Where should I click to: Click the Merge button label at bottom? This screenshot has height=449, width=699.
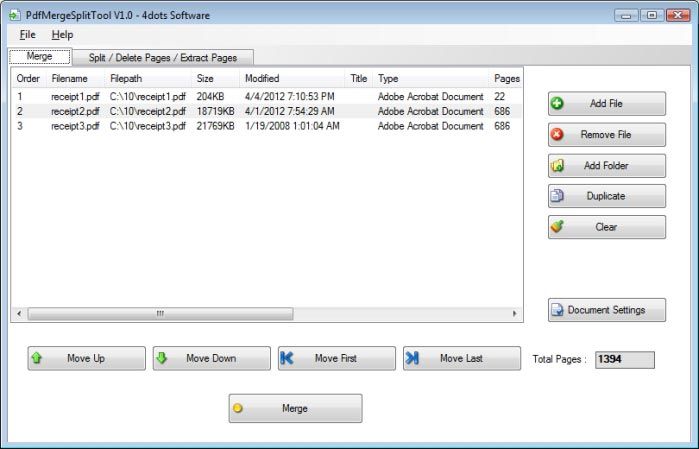(295, 408)
